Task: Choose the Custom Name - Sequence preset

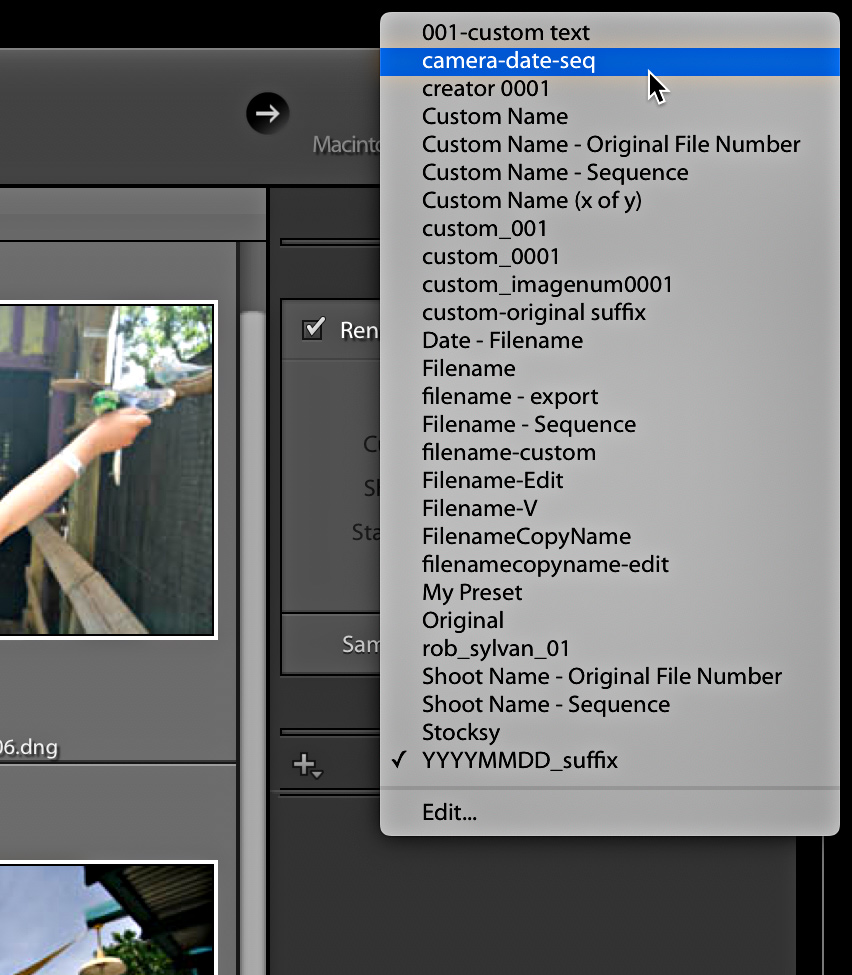Action: 555,172
